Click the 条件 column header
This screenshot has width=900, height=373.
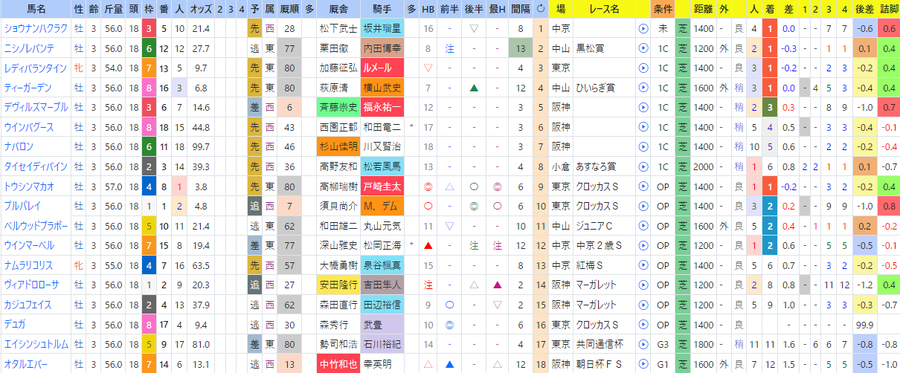(662, 9)
